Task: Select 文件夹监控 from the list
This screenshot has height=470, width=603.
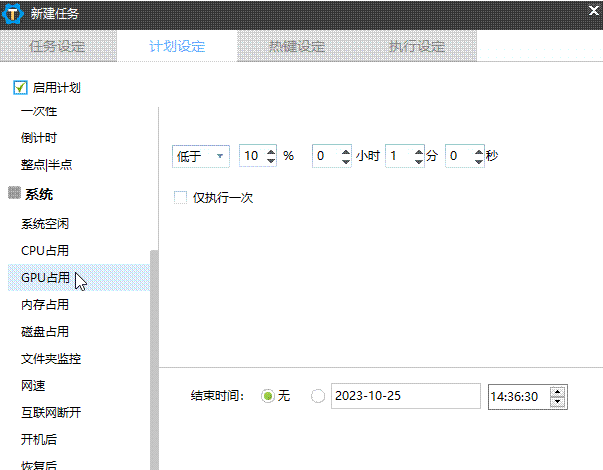Action: (x=51, y=359)
